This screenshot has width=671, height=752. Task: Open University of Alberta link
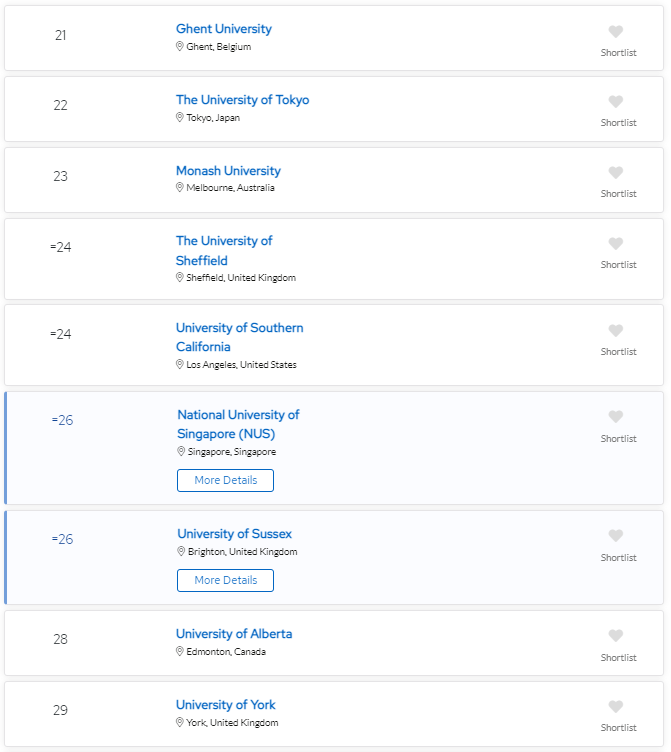click(x=234, y=634)
